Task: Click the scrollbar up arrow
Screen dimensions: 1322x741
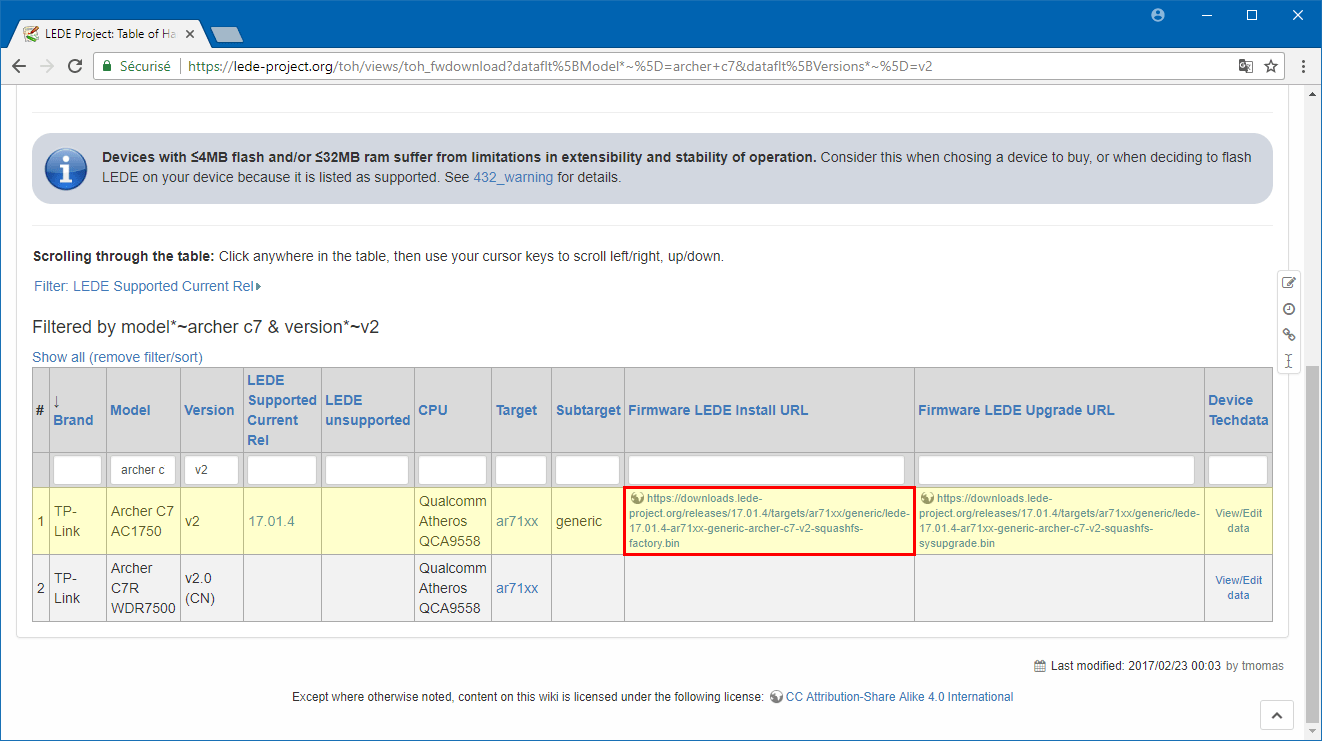Action: (1312, 94)
